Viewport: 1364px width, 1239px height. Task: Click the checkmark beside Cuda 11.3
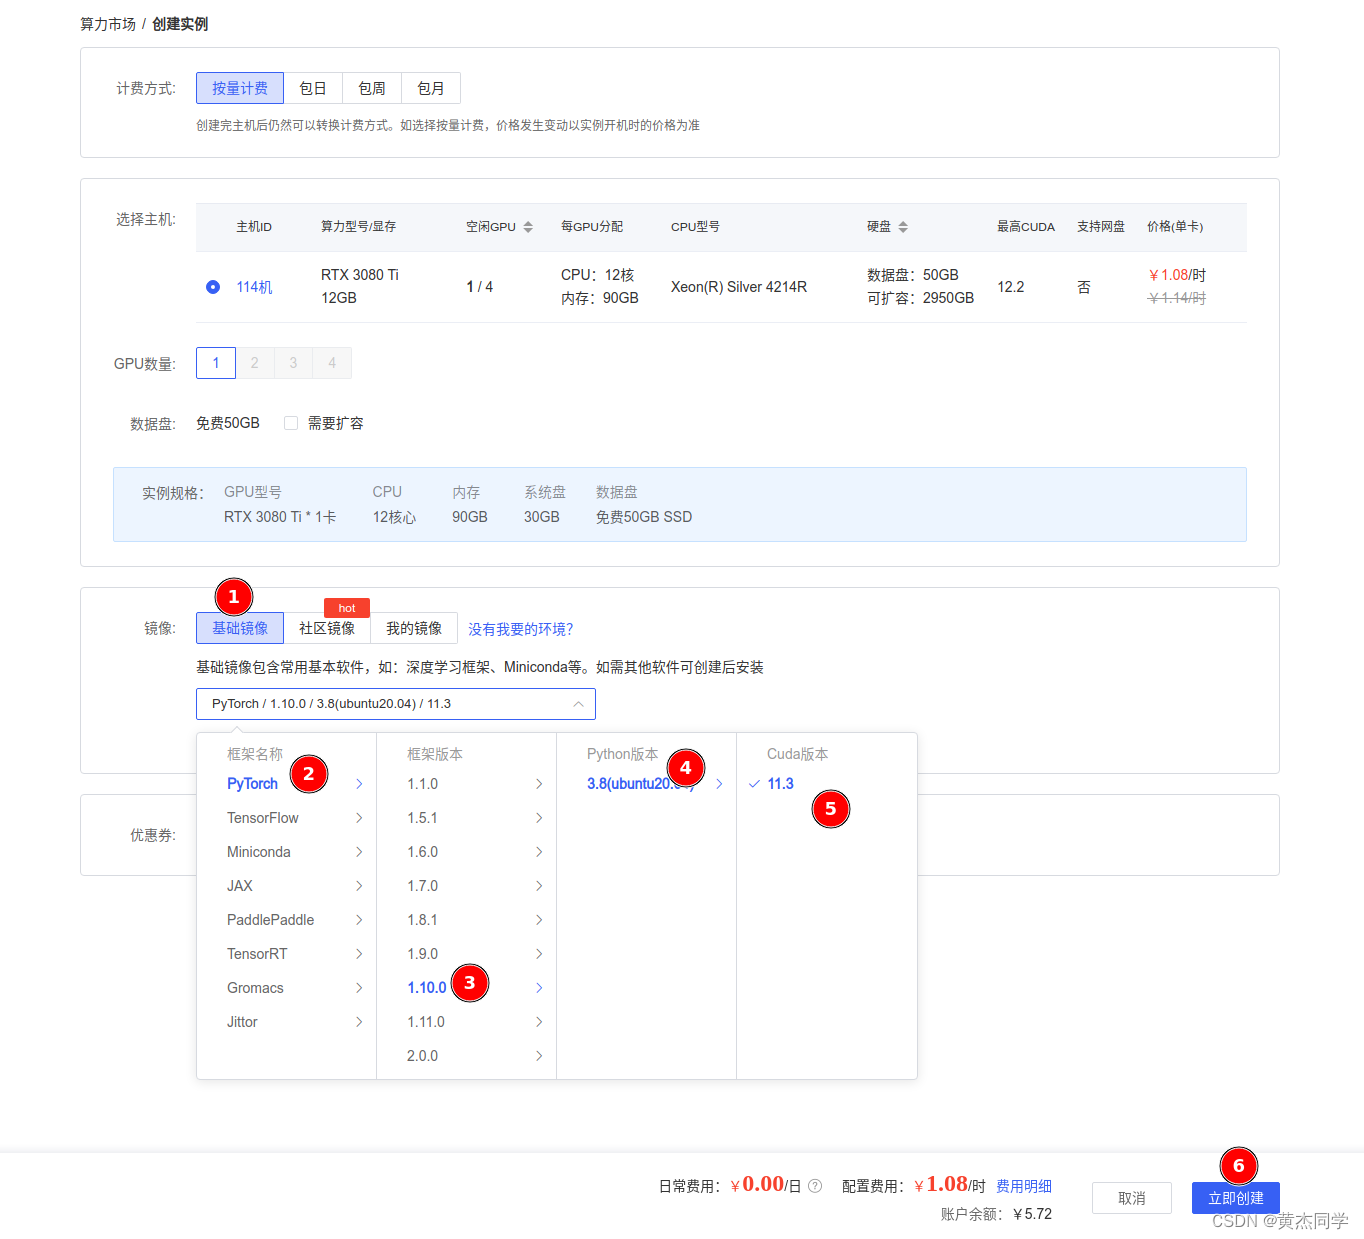click(x=754, y=784)
